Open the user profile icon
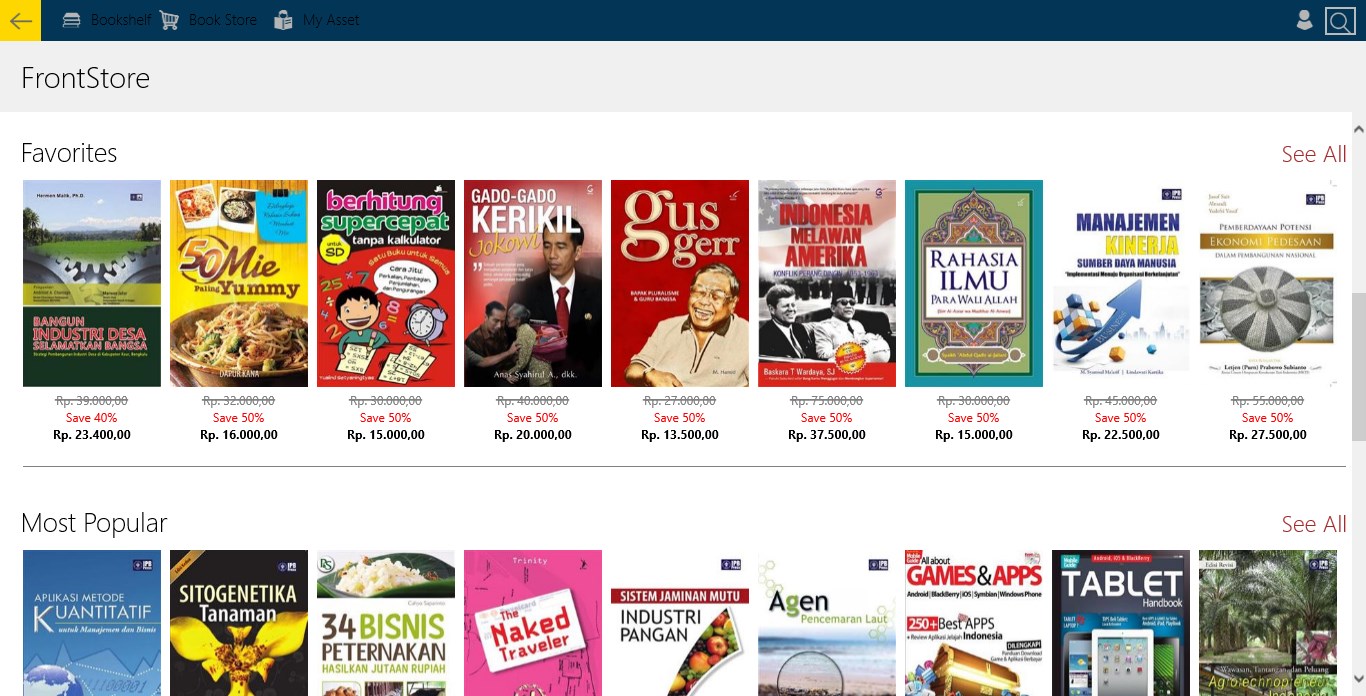The height and width of the screenshot is (696, 1366). (1304, 20)
